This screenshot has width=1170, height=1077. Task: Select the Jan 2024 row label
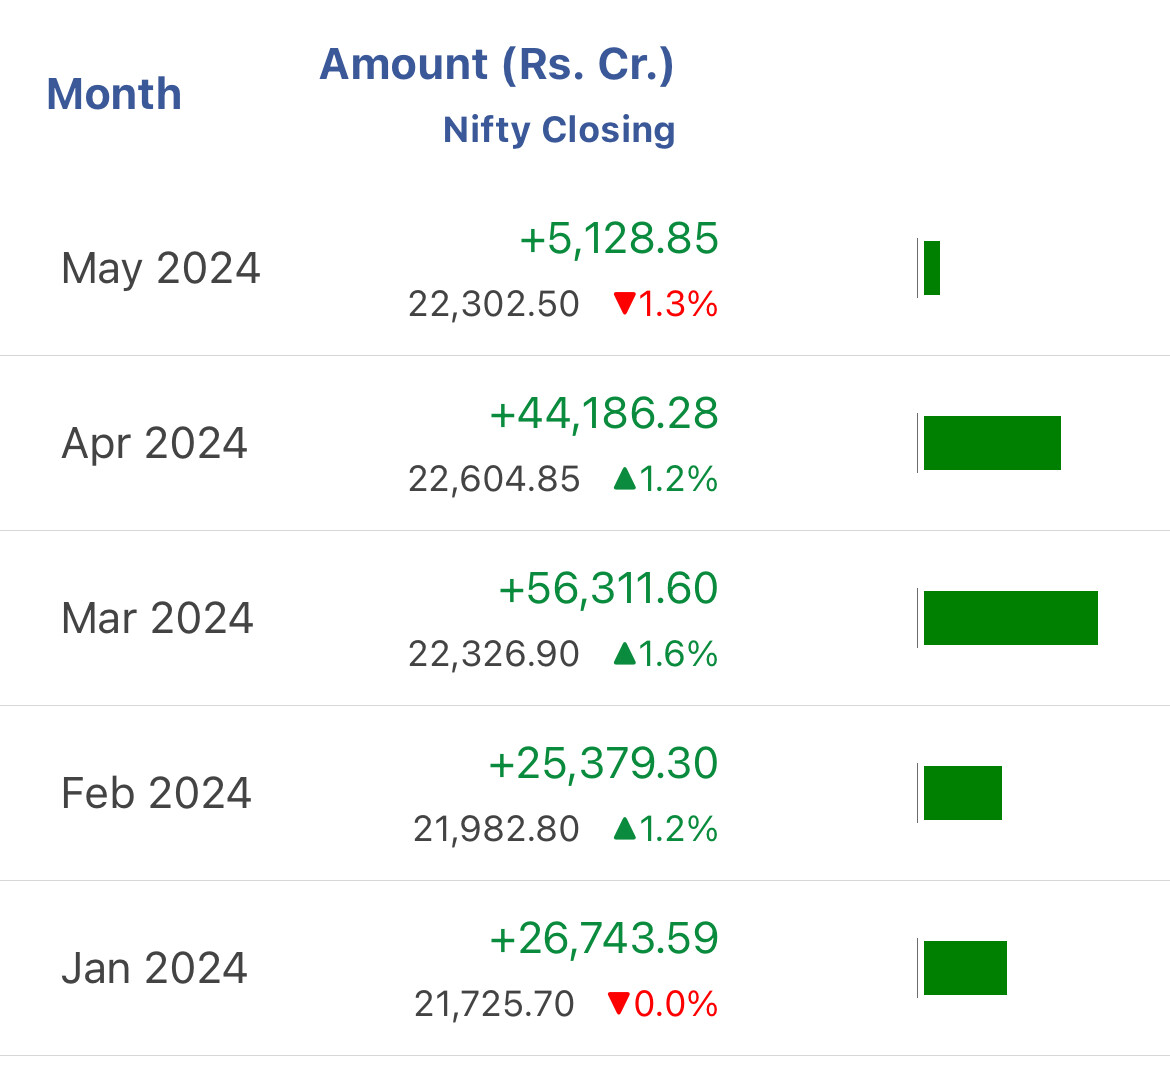pos(155,969)
